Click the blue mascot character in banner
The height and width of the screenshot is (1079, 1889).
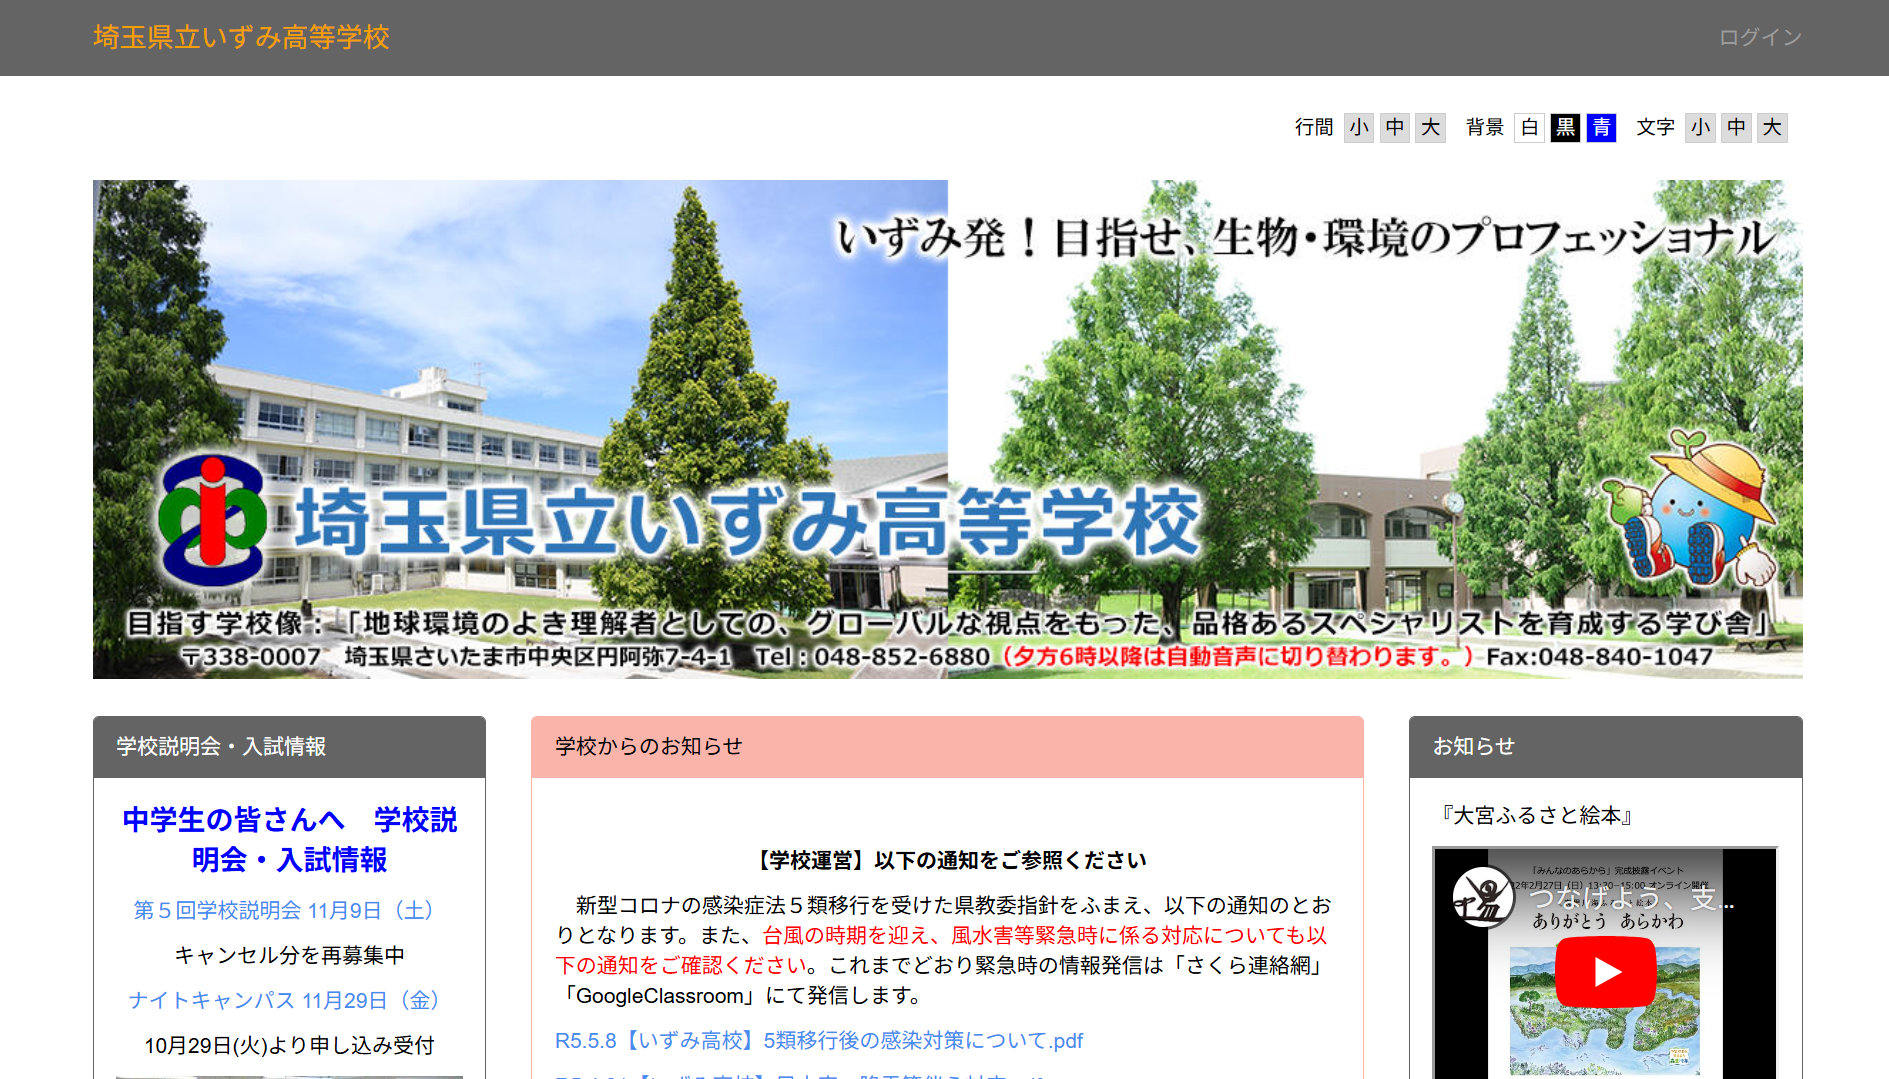[x=1688, y=510]
